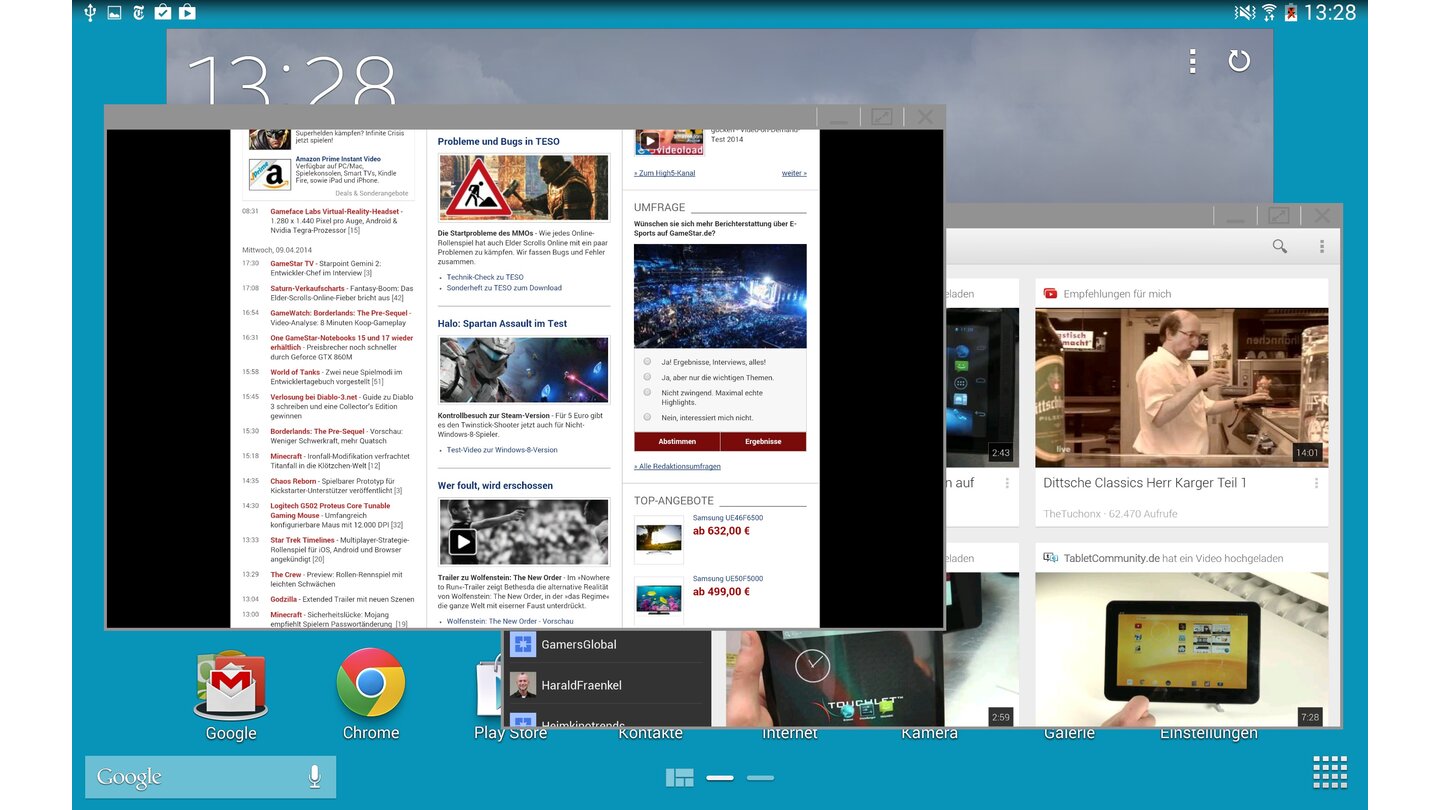The width and height of the screenshot is (1440, 810).
Task: Open 'Probleme und Bugs in TESO' headline
Action: pos(498,142)
